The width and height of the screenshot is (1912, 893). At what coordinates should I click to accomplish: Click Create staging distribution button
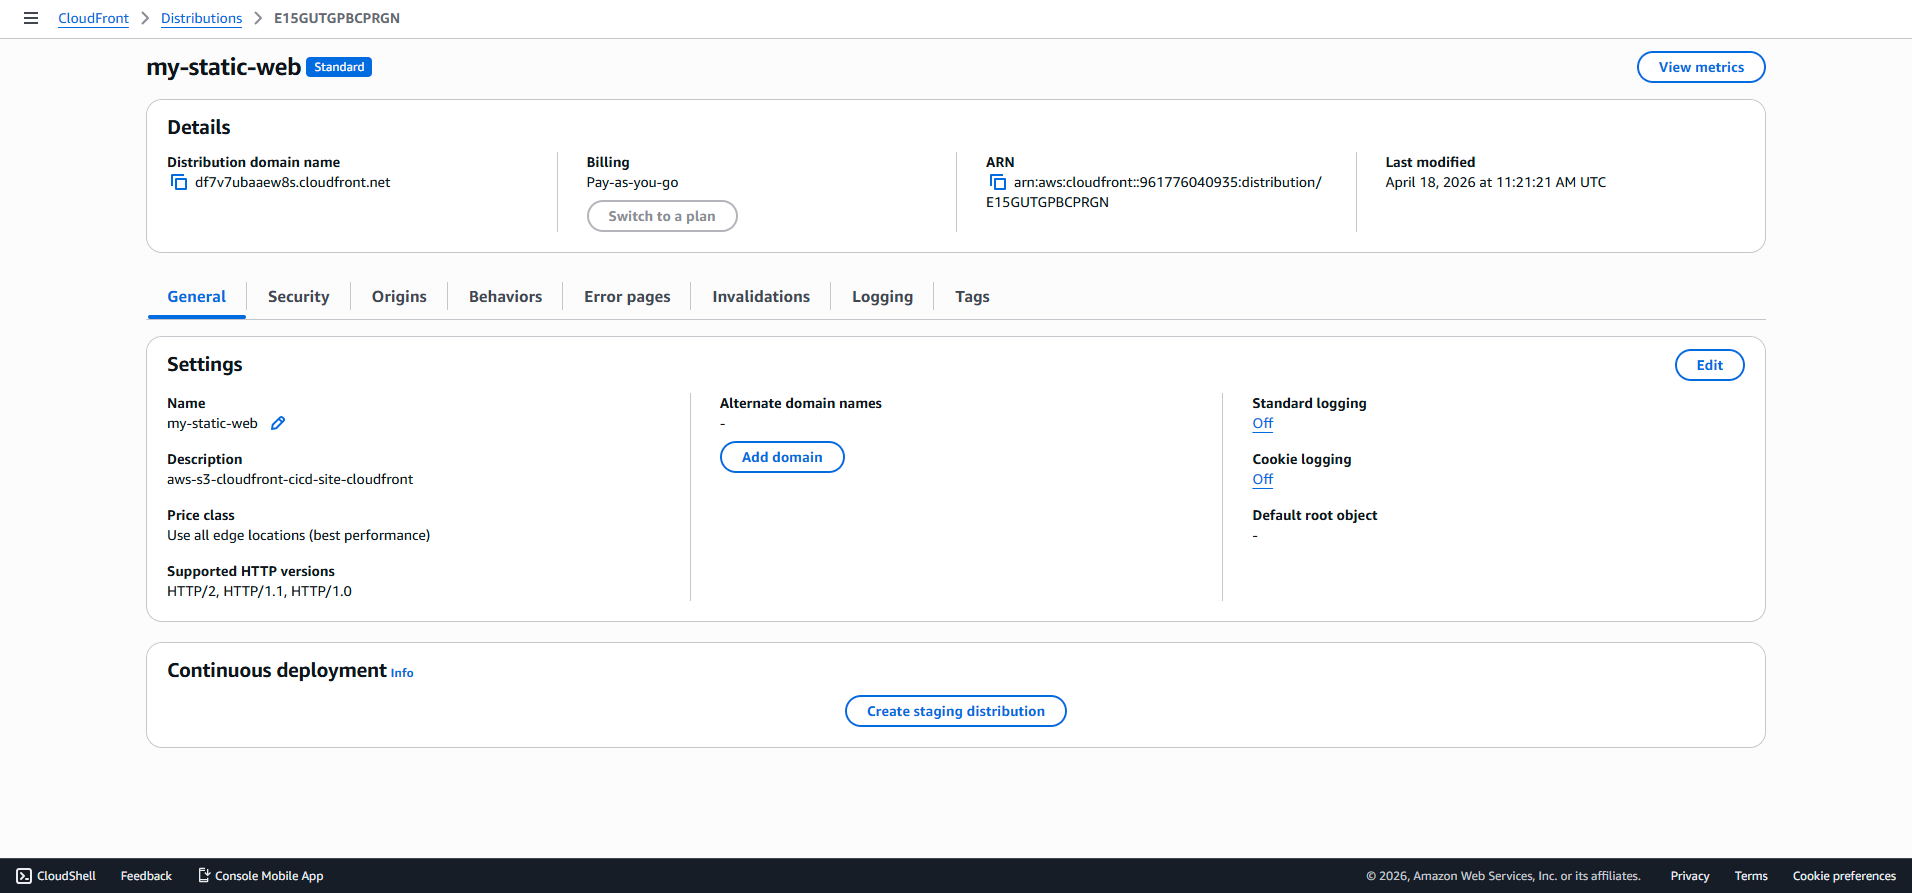pyautogui.click(x=955, y=711)
